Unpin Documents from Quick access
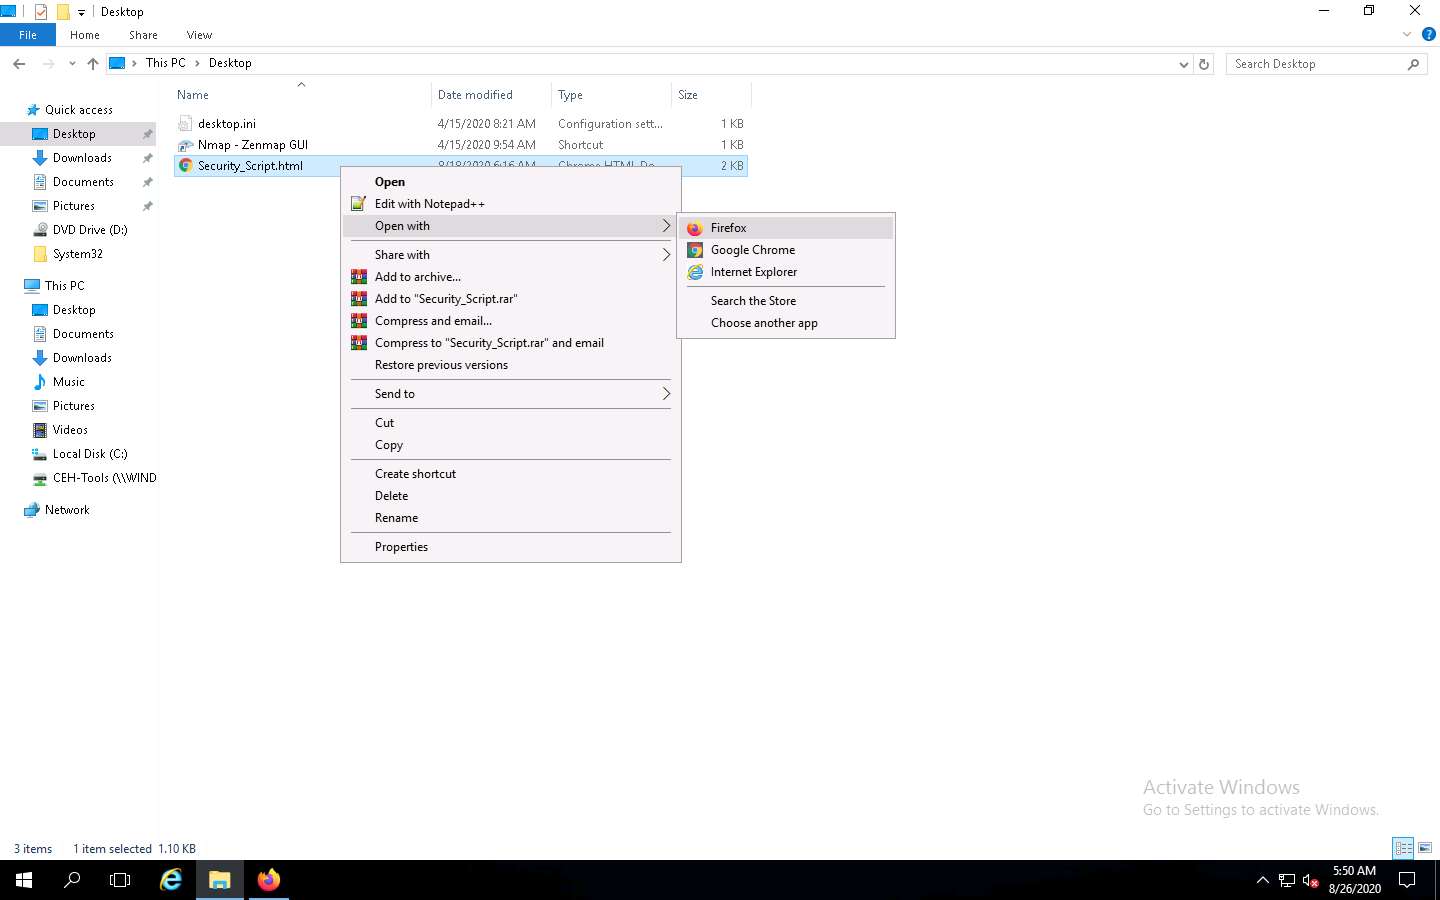This screenshot has width=1440, height=900. pyautogui.click(x=148, y=181)
